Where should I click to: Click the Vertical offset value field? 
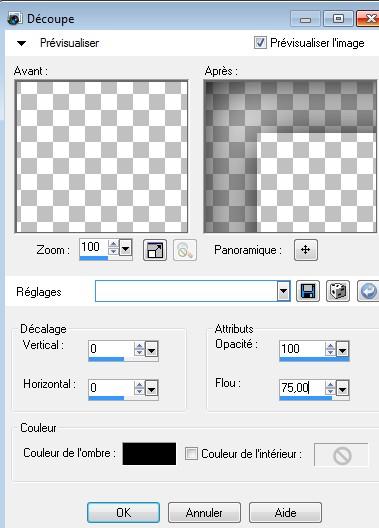(111, 349)
